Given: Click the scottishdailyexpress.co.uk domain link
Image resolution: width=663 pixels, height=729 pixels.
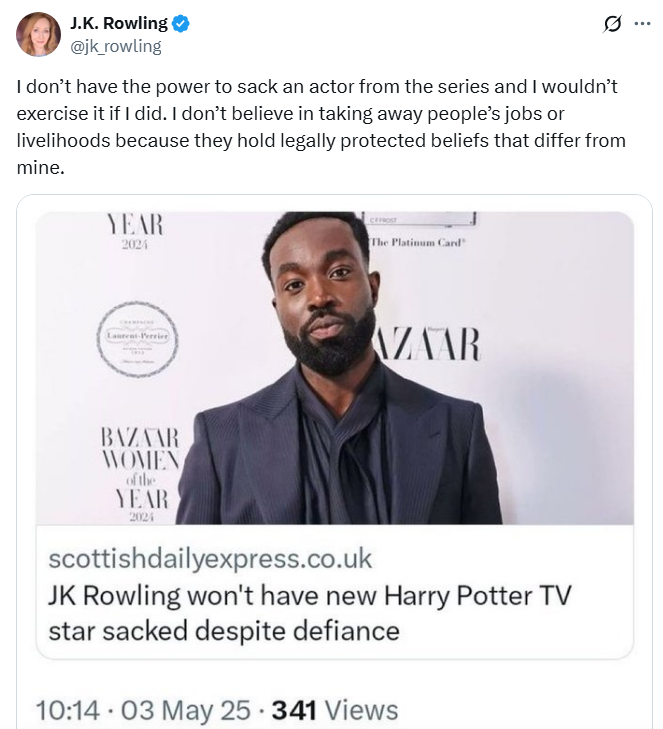Looking at the screenshot, I should [x=210, y=558].
